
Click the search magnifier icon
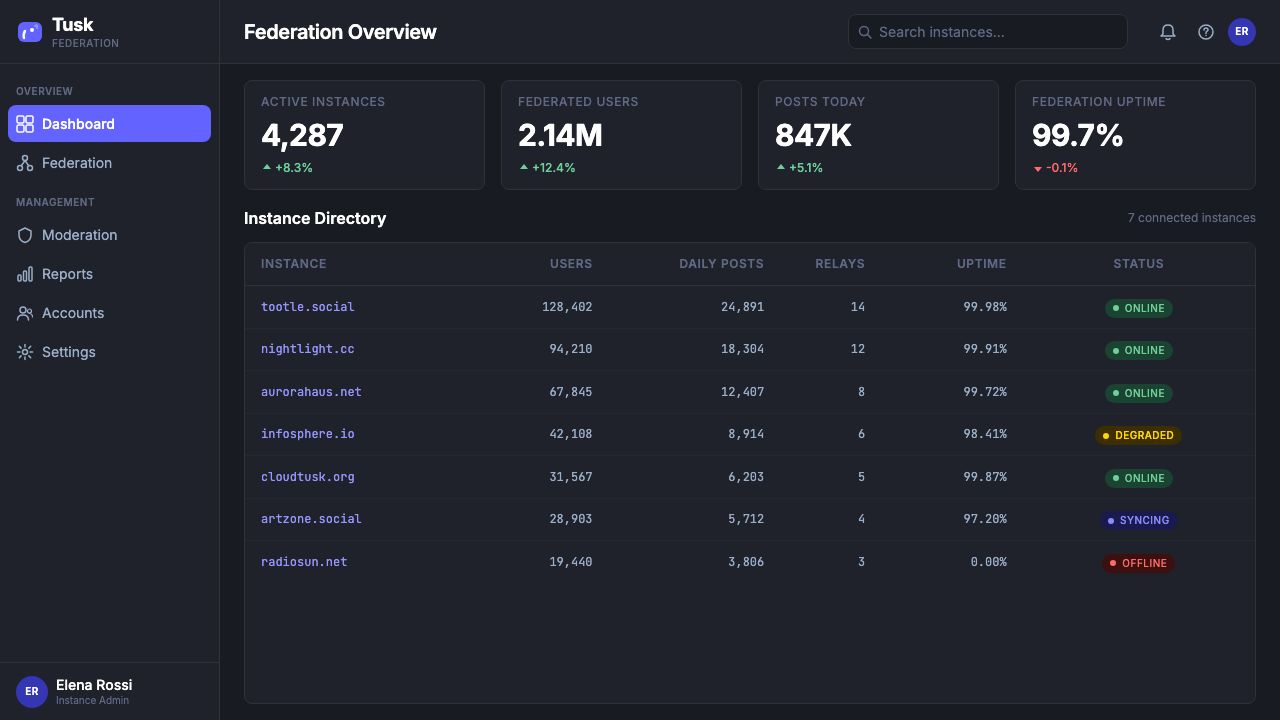866,32
